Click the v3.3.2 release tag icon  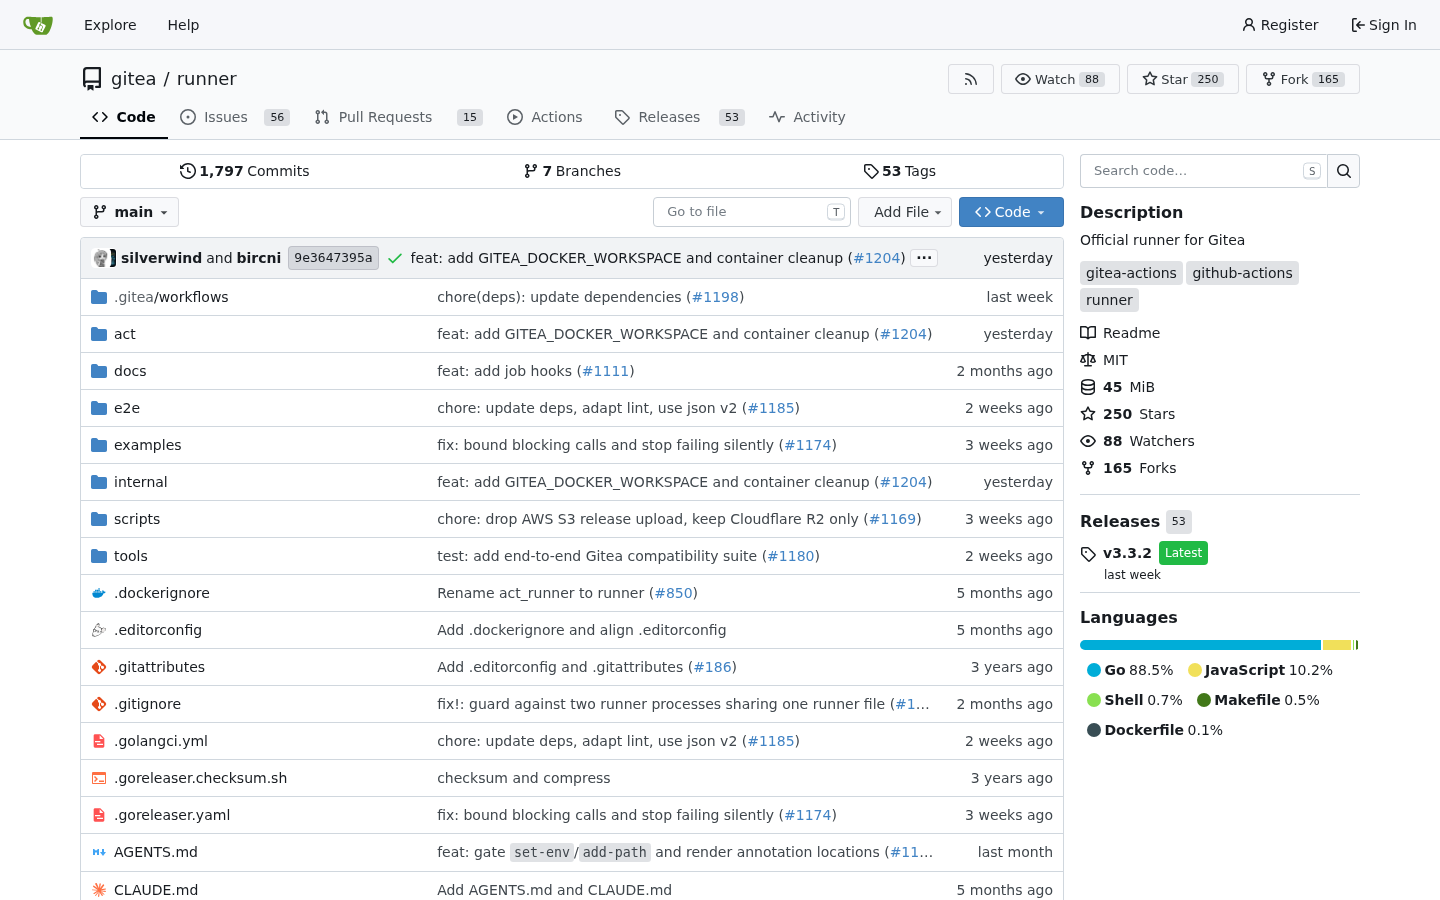click(x=1088, y=554)
